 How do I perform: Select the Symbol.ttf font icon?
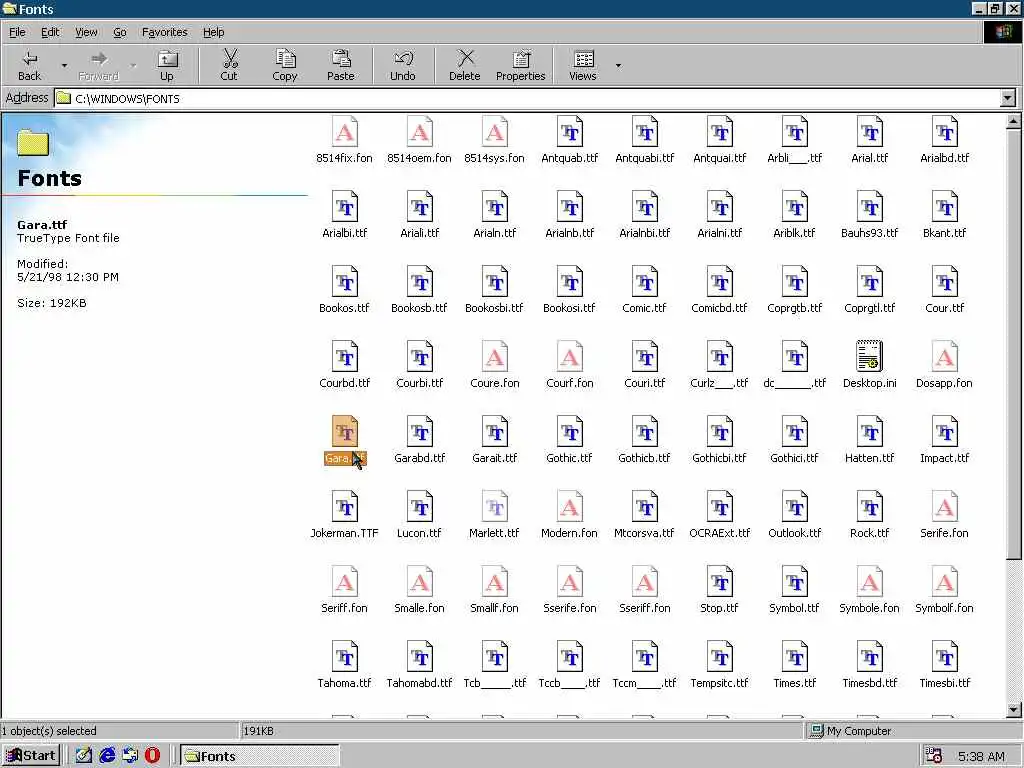(x=795, y=590)
